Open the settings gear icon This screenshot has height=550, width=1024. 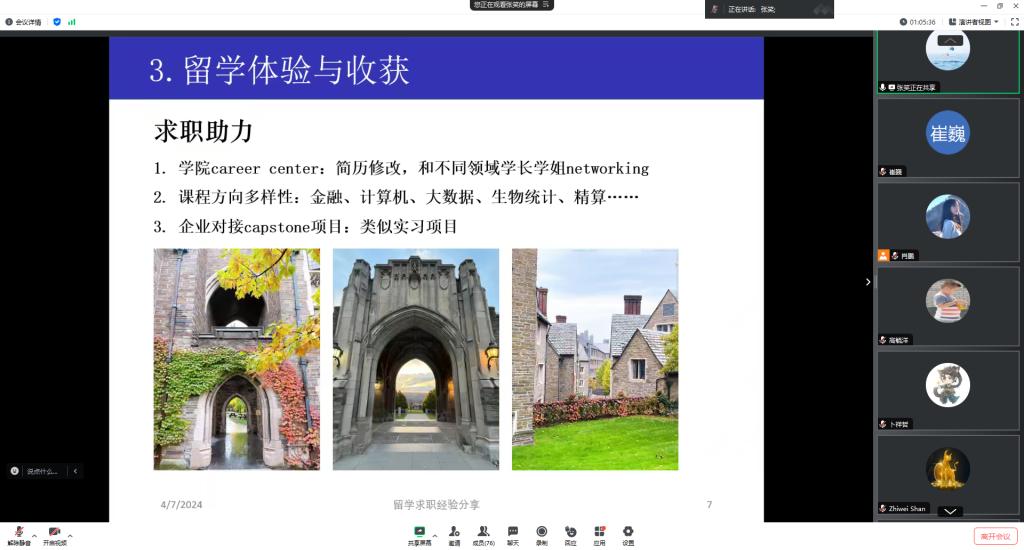point(628,532)
